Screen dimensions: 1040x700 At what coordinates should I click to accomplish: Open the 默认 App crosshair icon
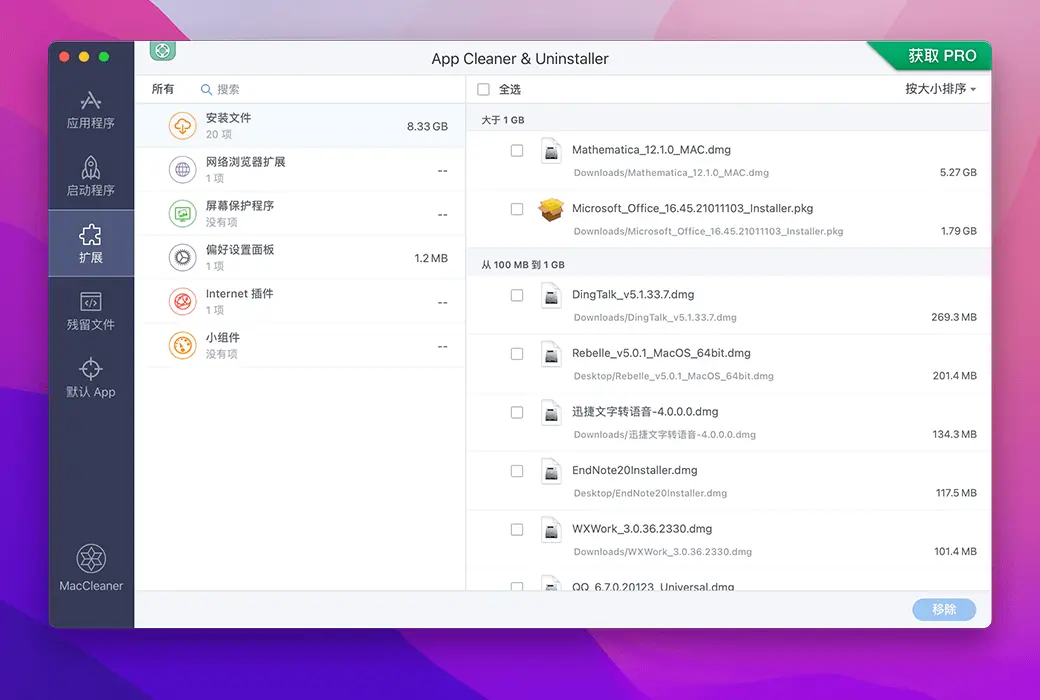(x=91, y=369)
